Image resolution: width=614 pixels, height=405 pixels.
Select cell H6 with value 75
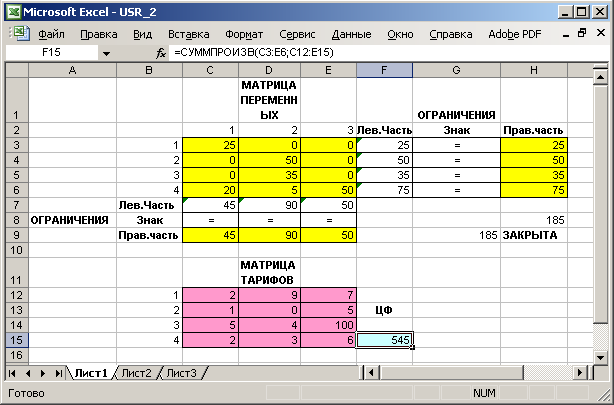pos(534,190)
